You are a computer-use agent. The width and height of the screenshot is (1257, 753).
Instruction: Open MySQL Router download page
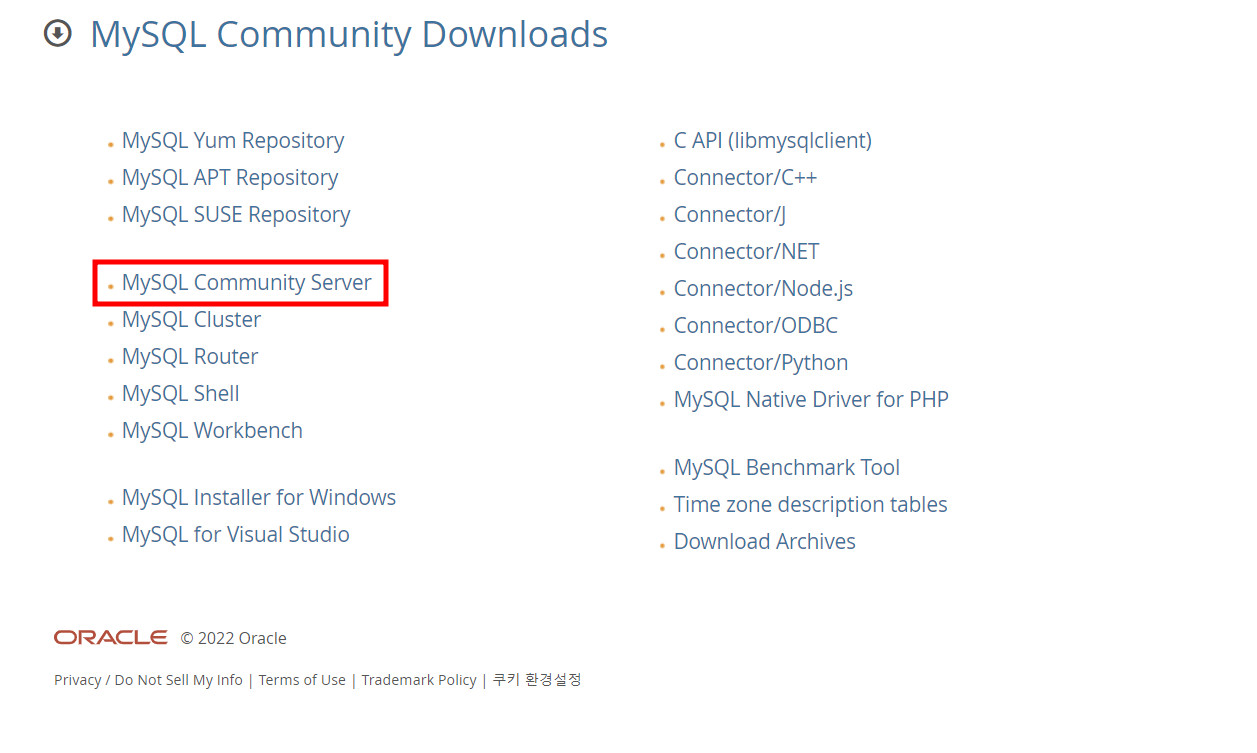coord(190,357)
